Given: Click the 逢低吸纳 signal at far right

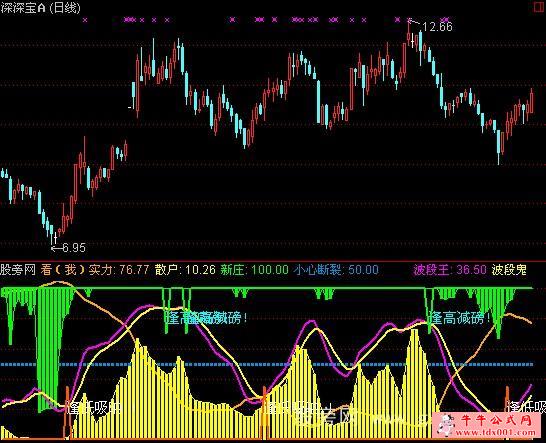Looking at the screenshot, I should pos(527,406).
